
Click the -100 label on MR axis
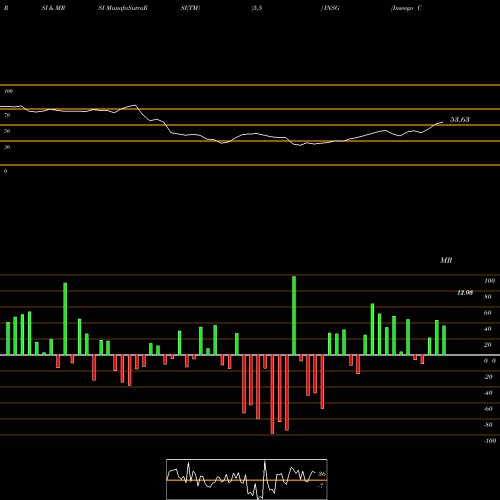[489, 441]
